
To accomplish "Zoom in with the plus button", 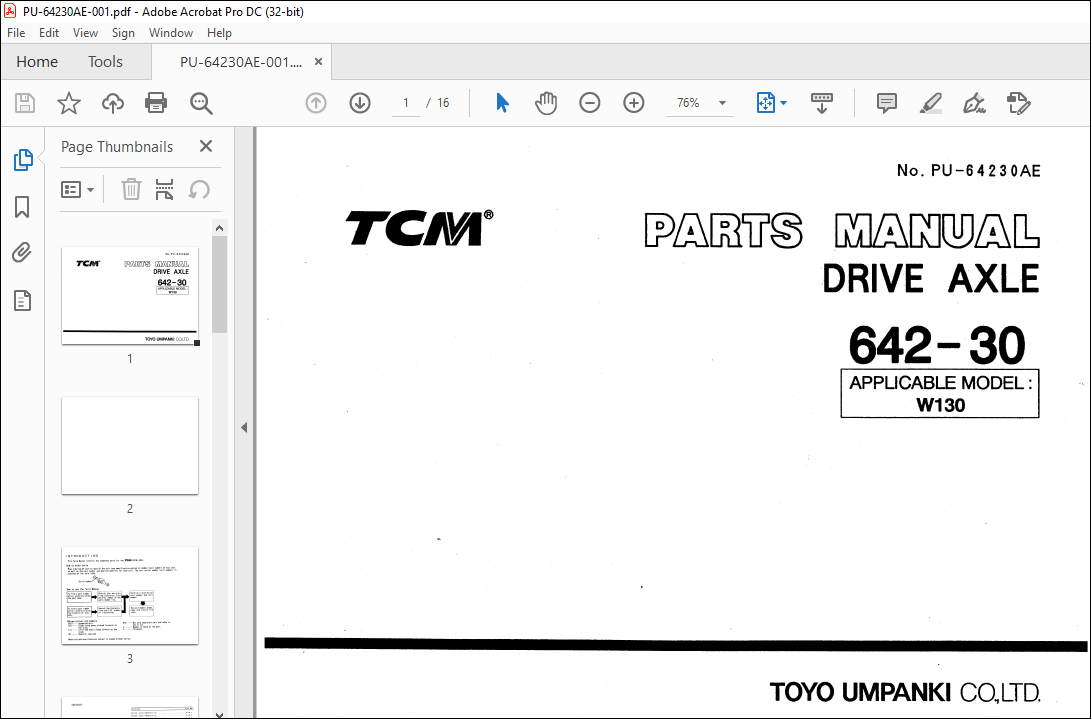I will point(633,103).
